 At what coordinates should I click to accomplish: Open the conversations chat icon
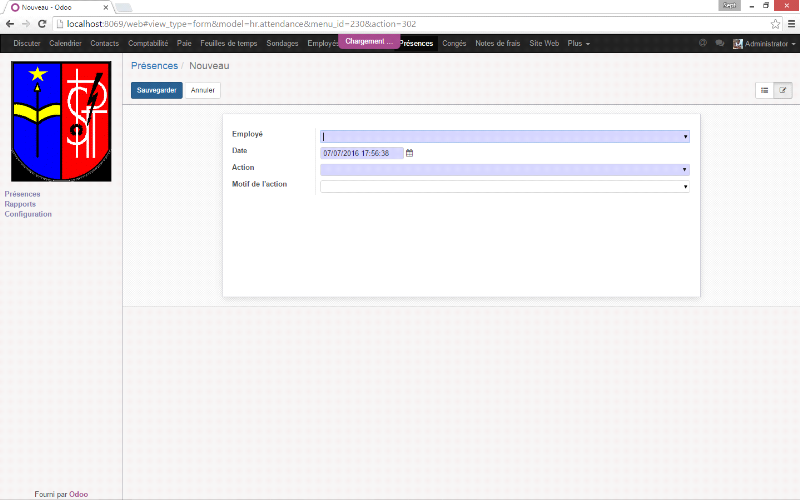[719, 43]
